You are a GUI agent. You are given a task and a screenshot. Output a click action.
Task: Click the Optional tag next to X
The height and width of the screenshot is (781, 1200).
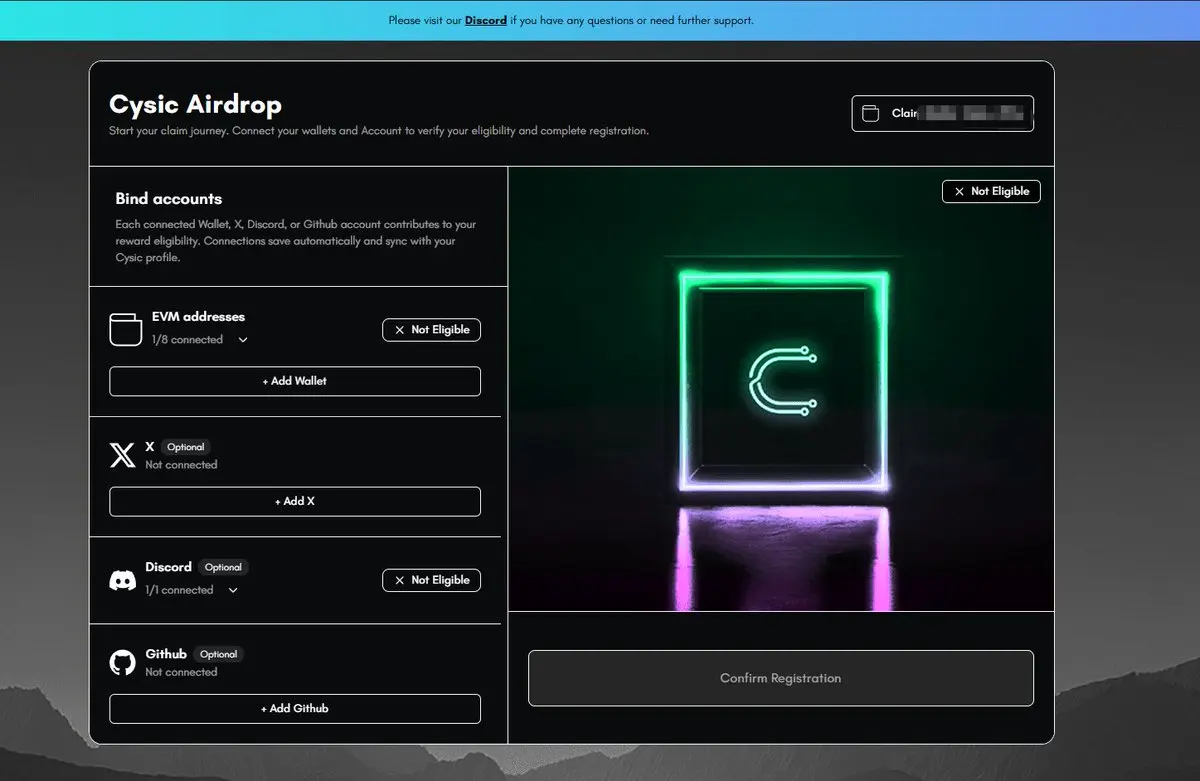tap(186, 447)
